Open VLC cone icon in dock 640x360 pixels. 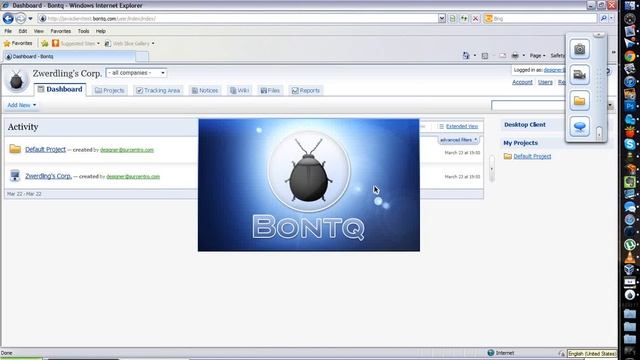[630, 258]
